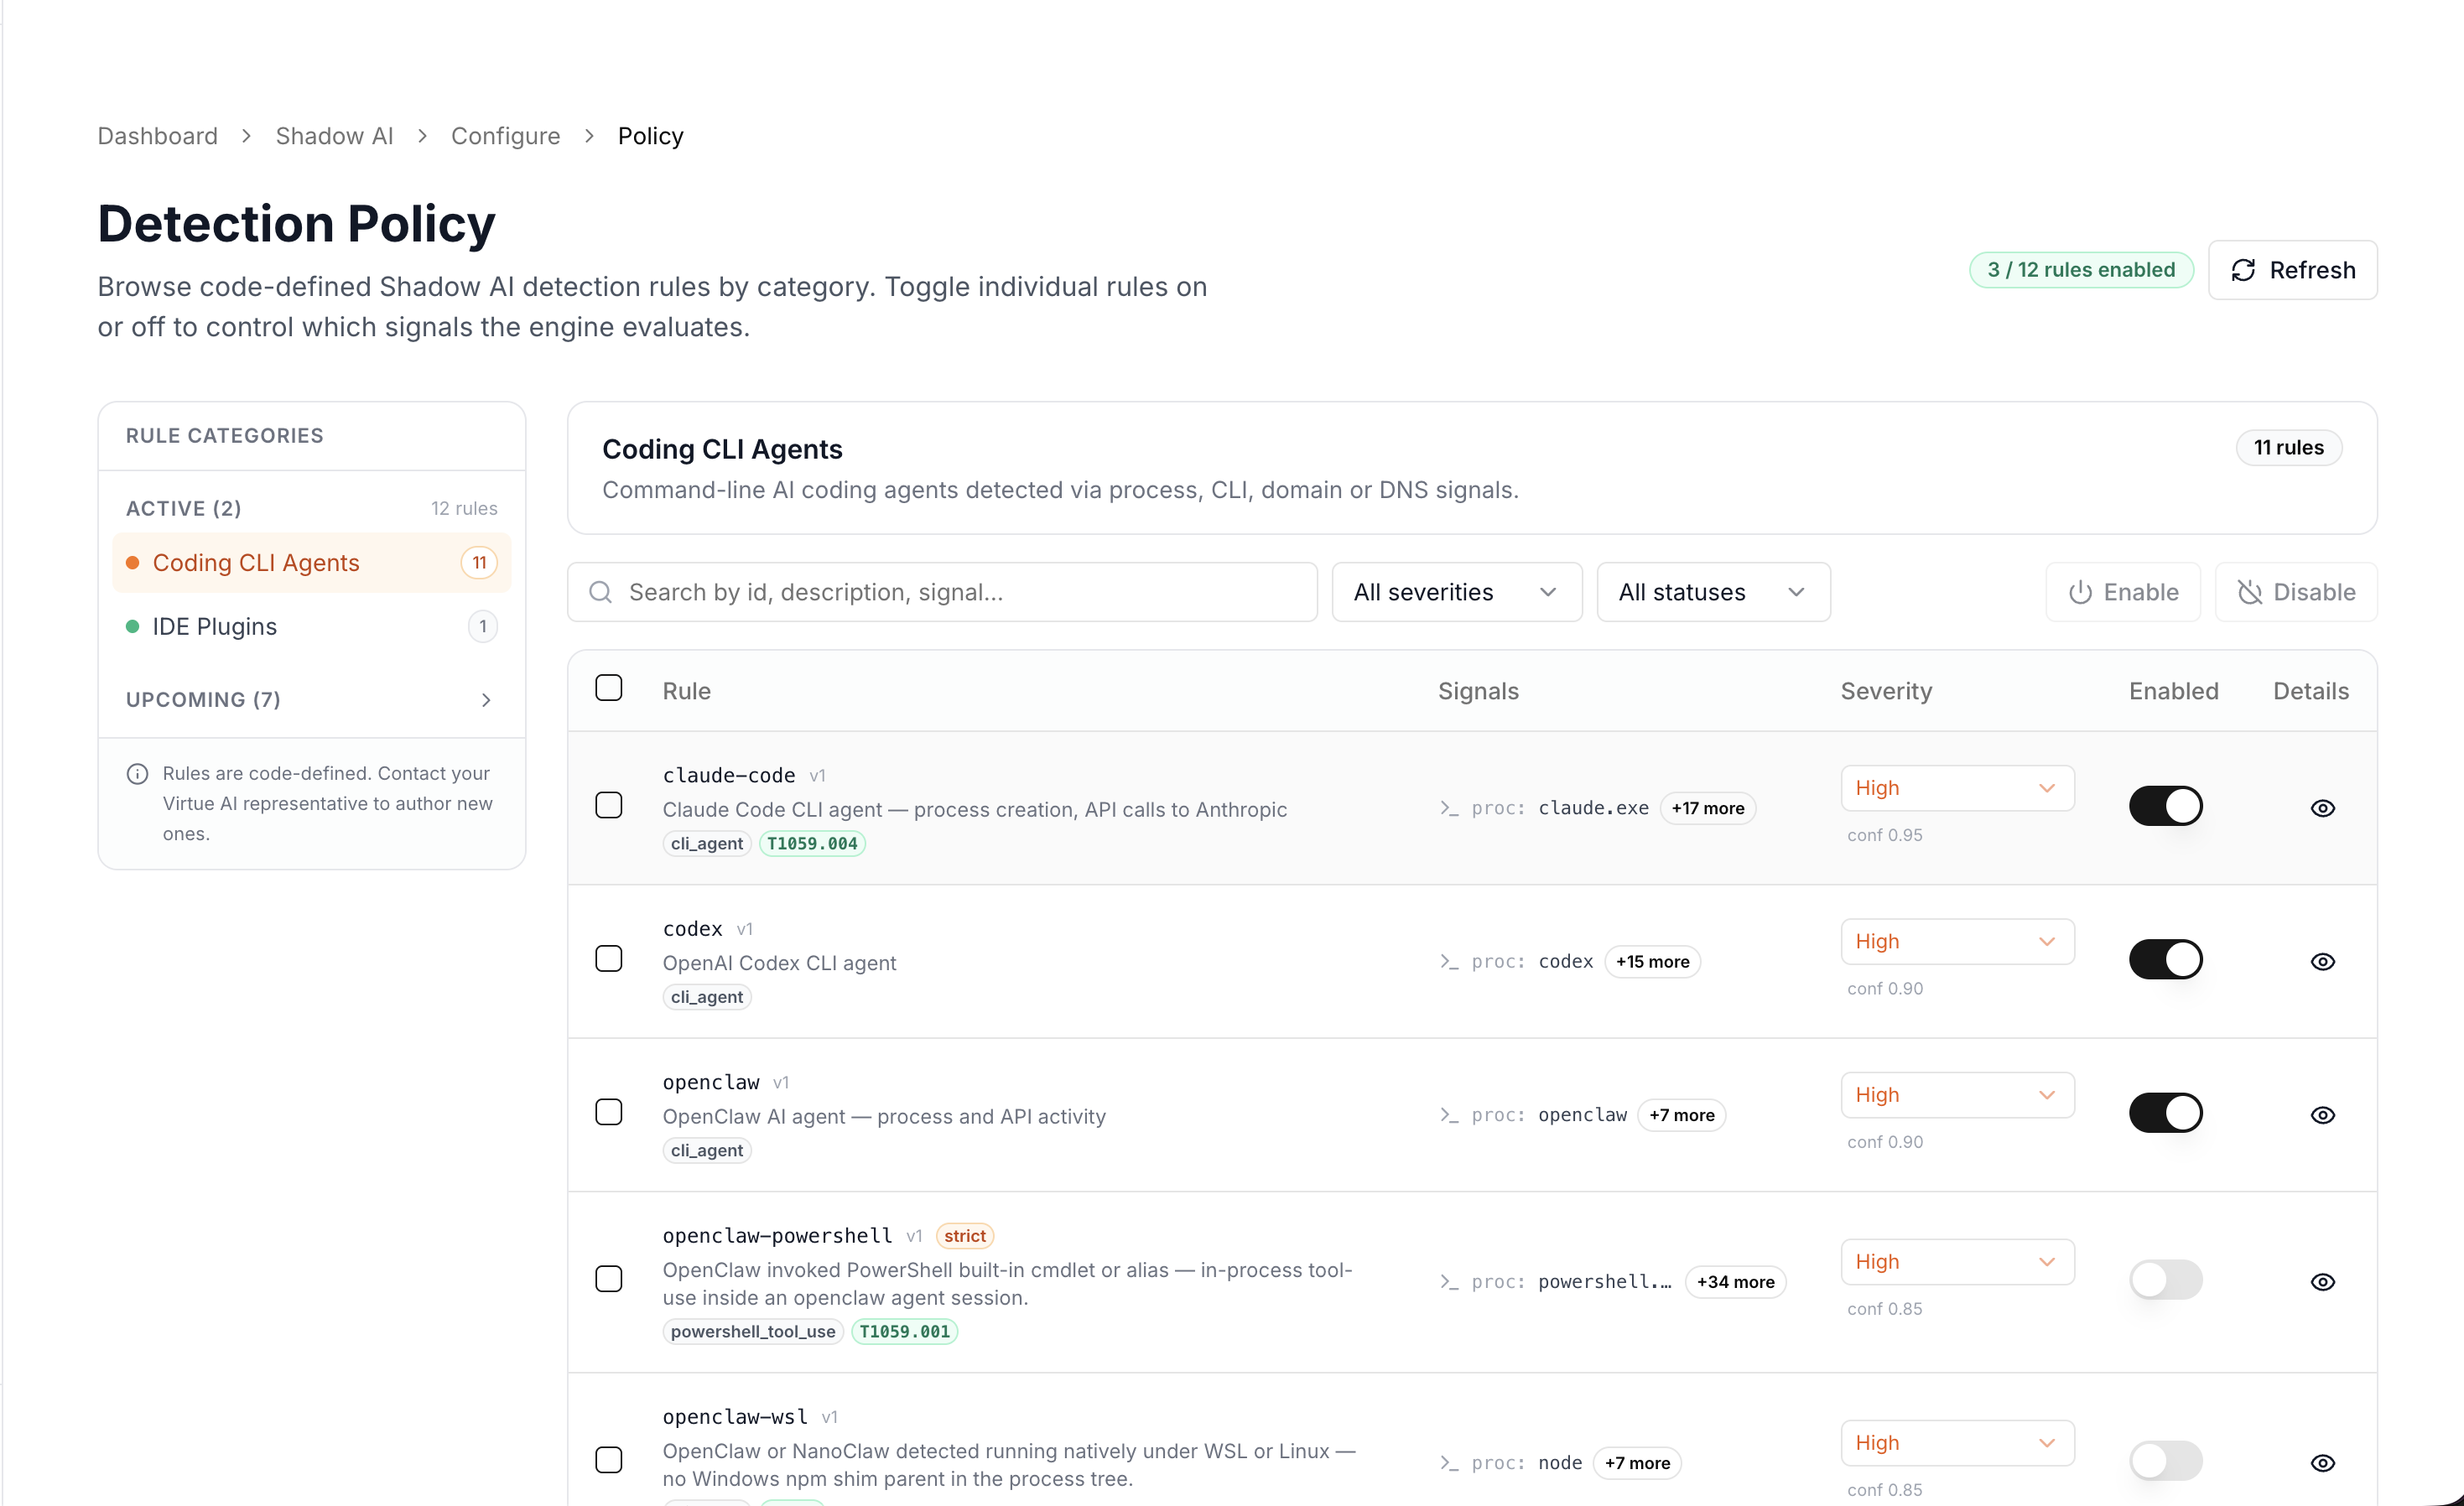Click terminal icon beside proc: openclaw

tap(1449, 1115)
